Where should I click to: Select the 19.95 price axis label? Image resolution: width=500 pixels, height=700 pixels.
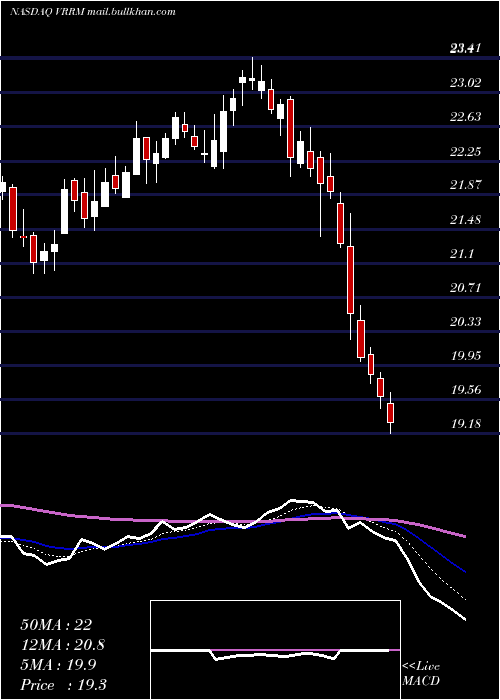coord(465,356)
